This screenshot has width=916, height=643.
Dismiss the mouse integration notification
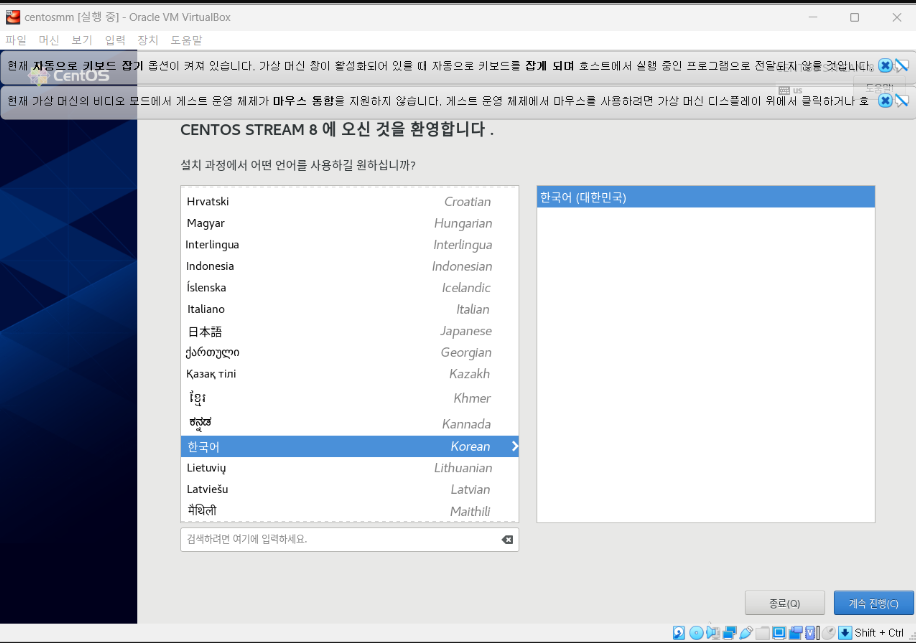[886, 100]
